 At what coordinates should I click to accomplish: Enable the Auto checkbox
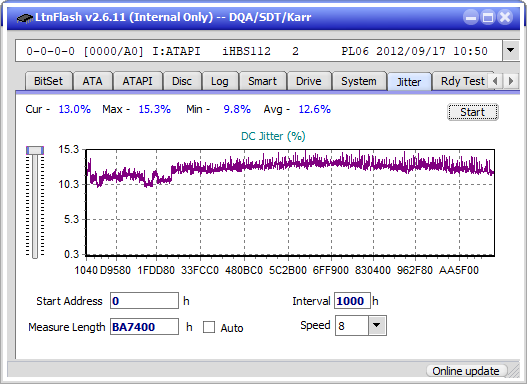point(209,327)
